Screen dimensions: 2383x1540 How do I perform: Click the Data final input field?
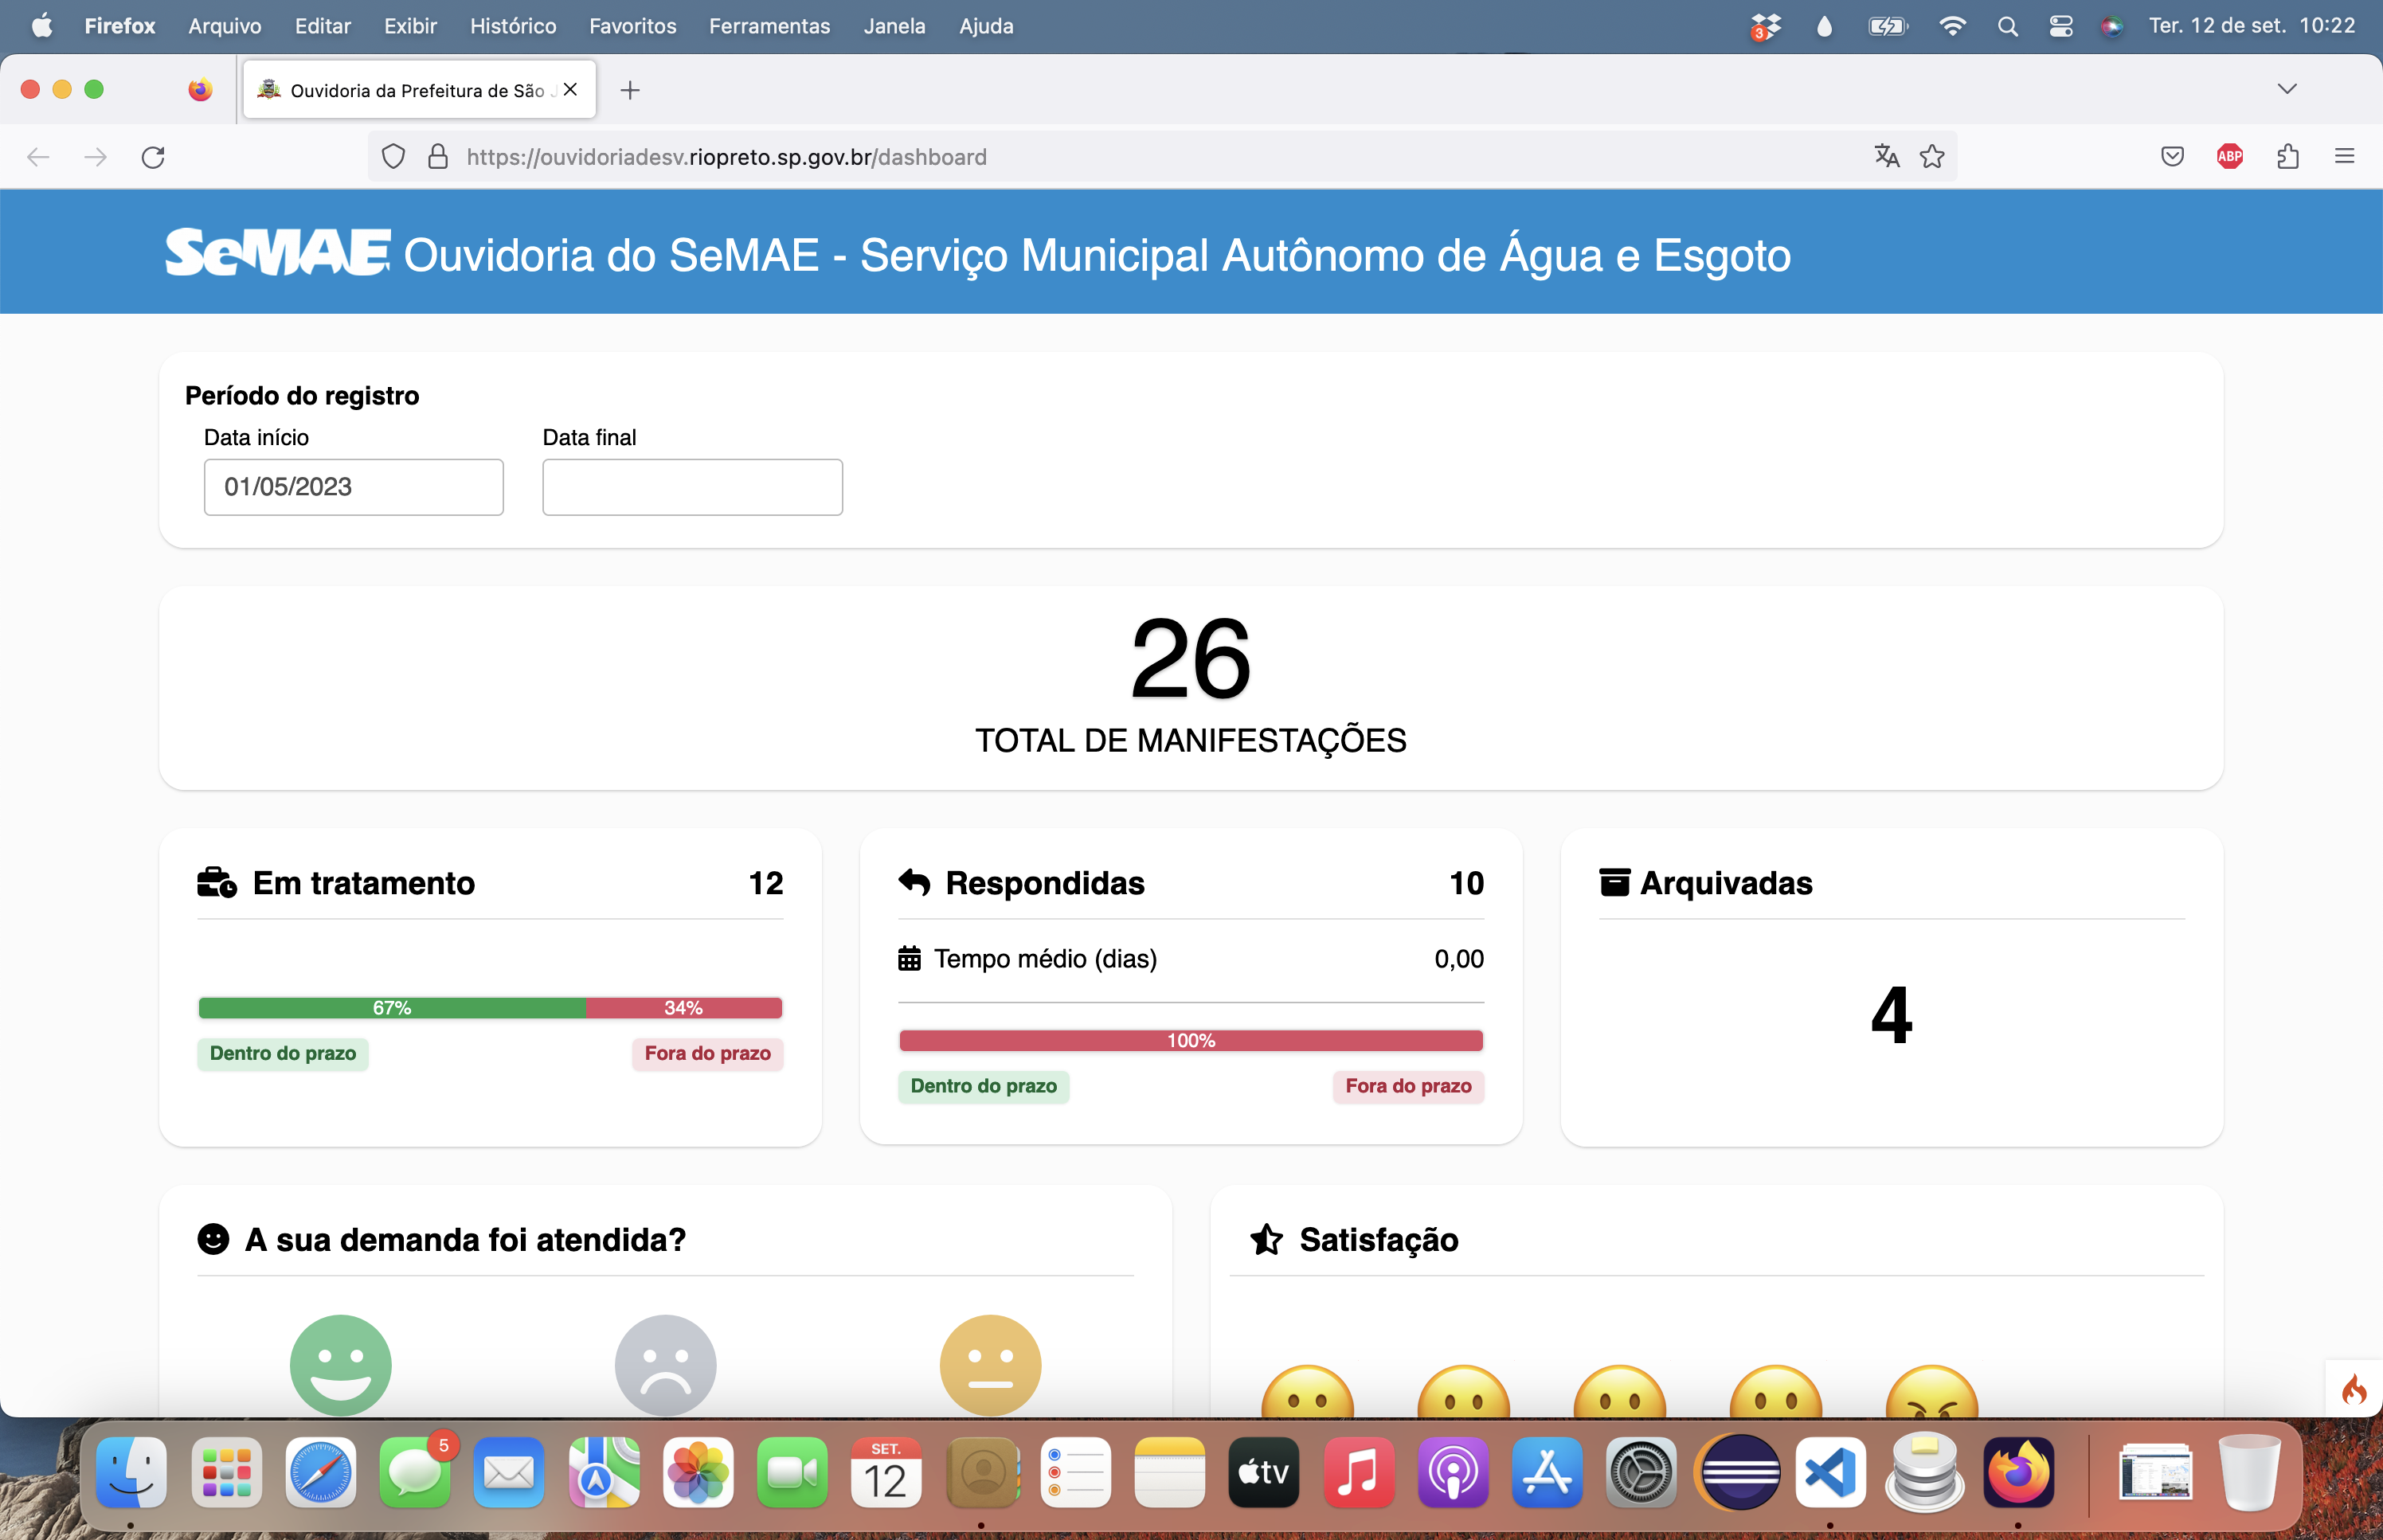coord(692,487)
